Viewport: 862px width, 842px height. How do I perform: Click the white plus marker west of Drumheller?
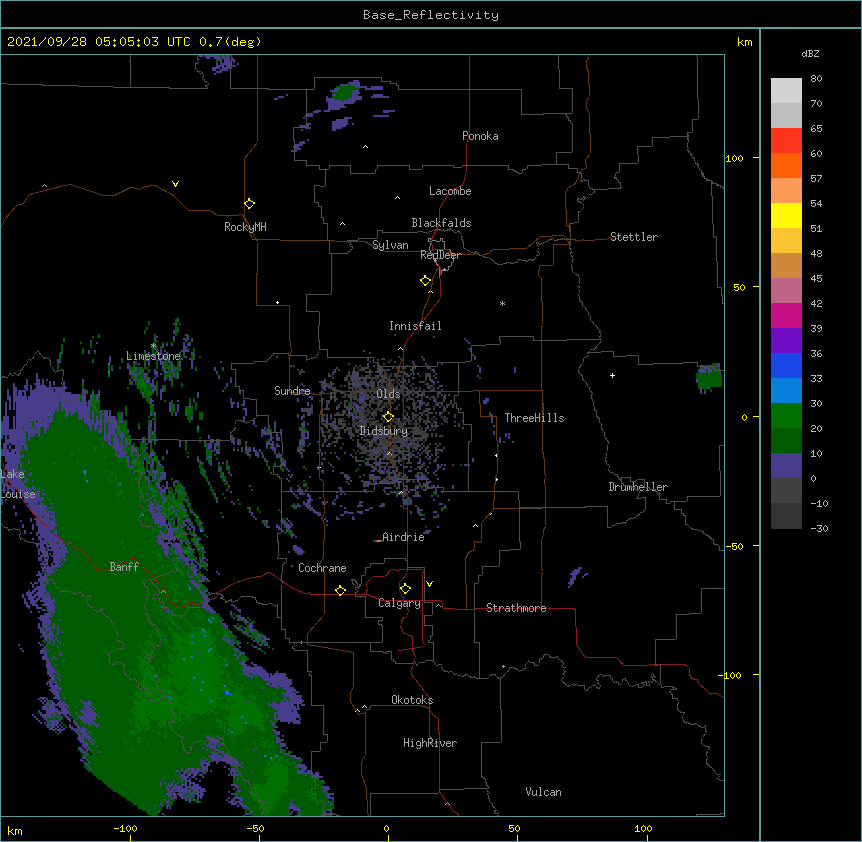612,375
